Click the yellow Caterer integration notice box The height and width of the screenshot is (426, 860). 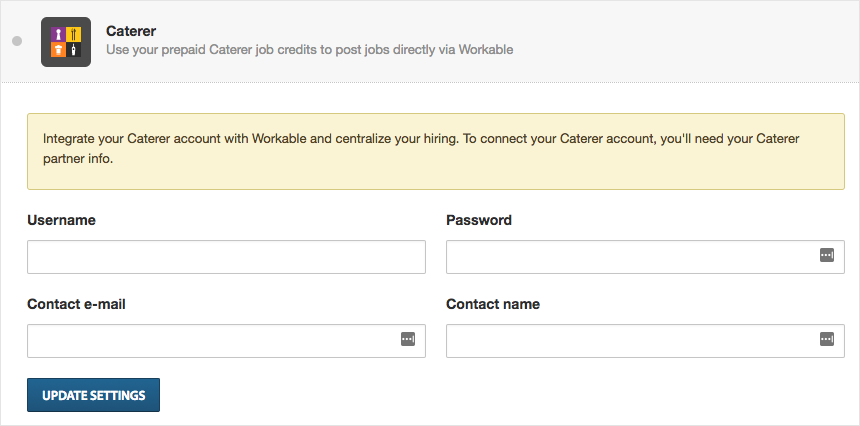click(435, 151)
